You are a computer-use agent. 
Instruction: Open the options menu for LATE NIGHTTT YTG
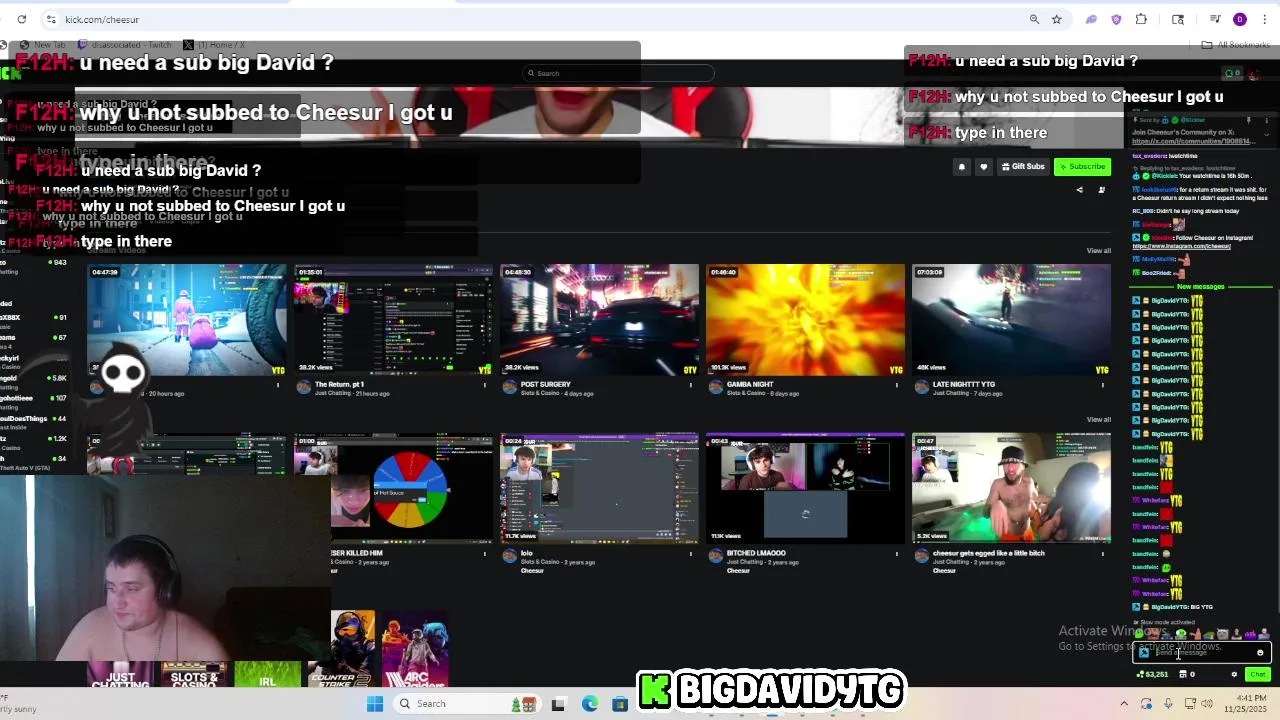click(1103, 385)
